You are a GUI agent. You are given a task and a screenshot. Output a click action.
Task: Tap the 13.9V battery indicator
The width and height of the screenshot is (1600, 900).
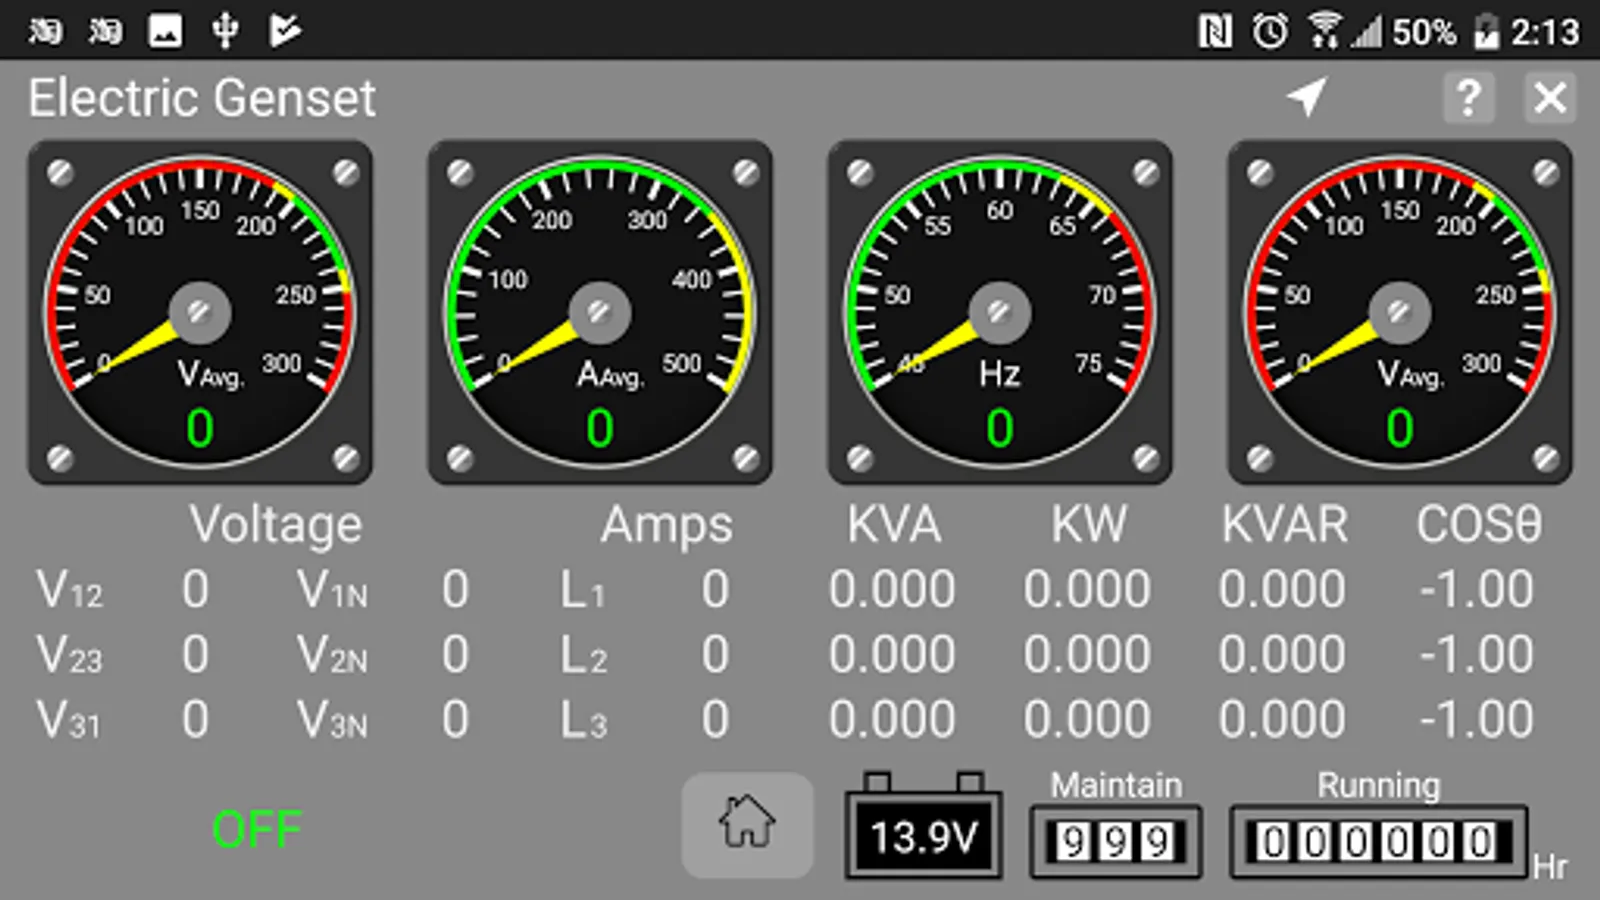point(923,826)
